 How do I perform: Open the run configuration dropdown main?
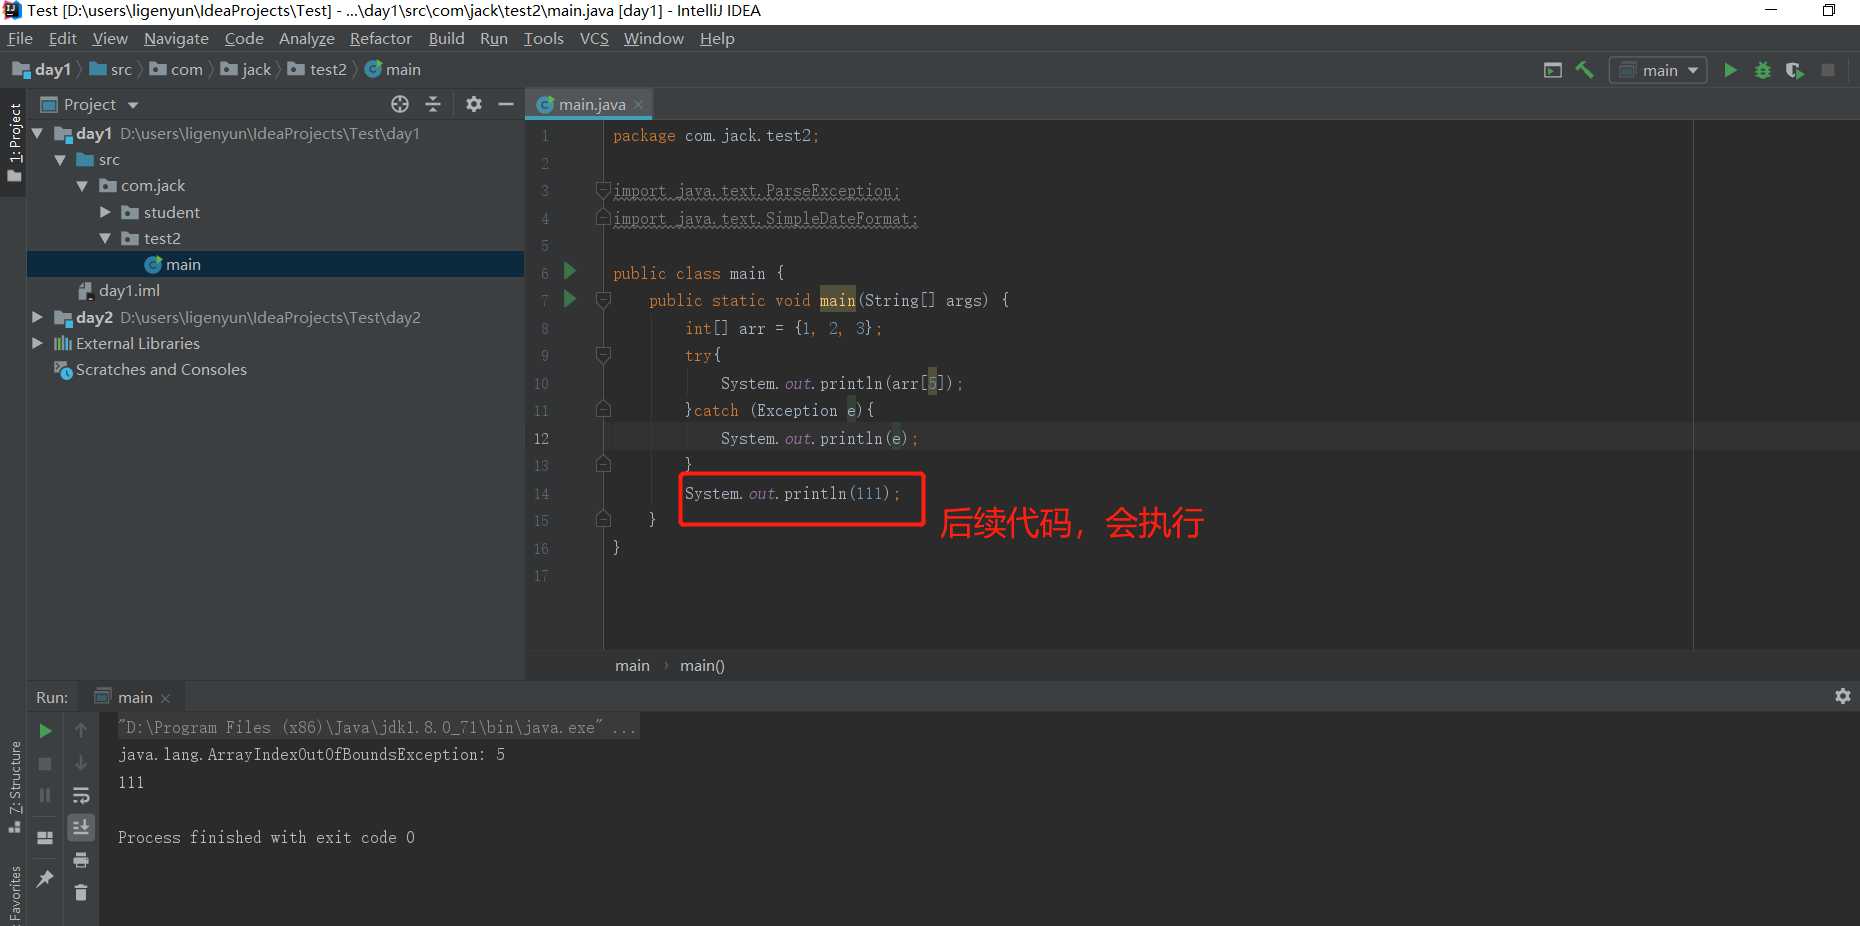coord(1658,70)
